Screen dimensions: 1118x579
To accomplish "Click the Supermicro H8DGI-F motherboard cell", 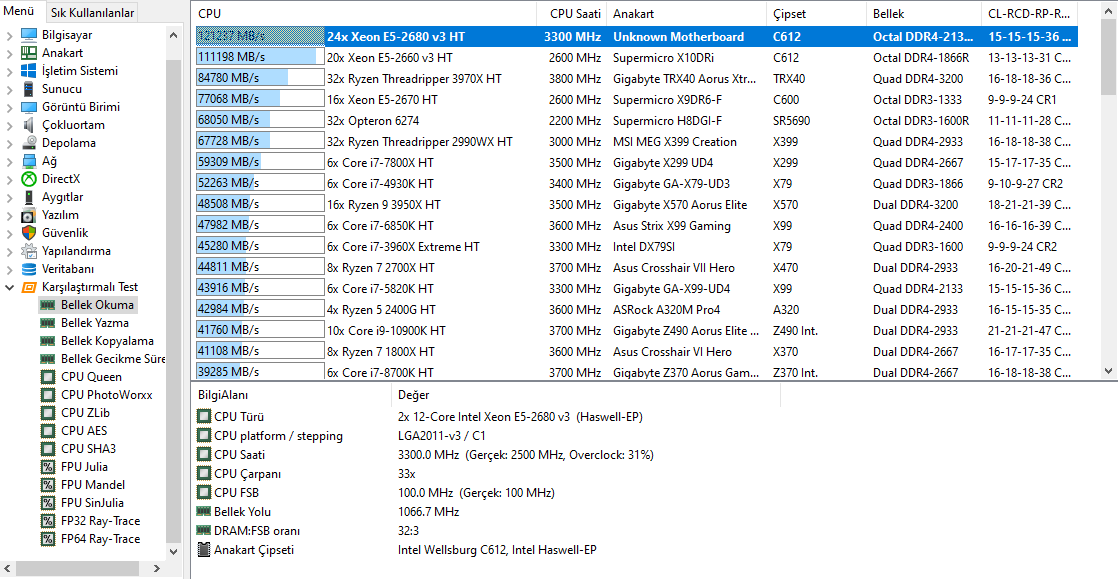I will (x=667, y=121).
